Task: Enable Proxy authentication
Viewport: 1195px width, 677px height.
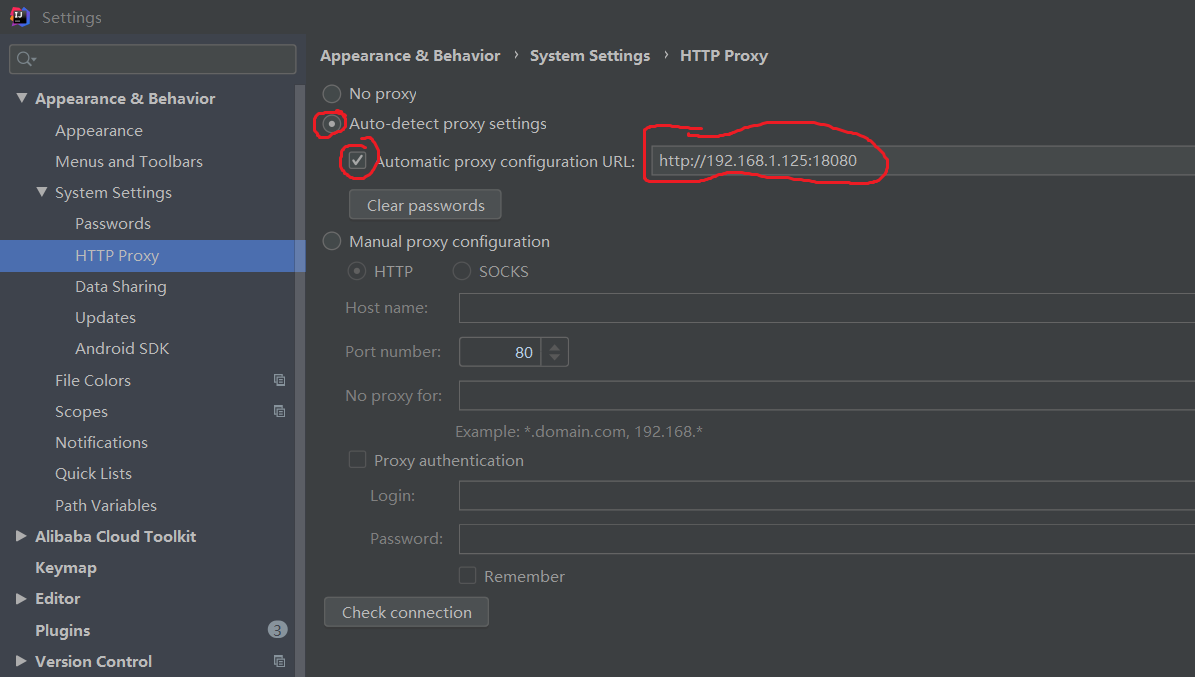Action: click(357, 459)
